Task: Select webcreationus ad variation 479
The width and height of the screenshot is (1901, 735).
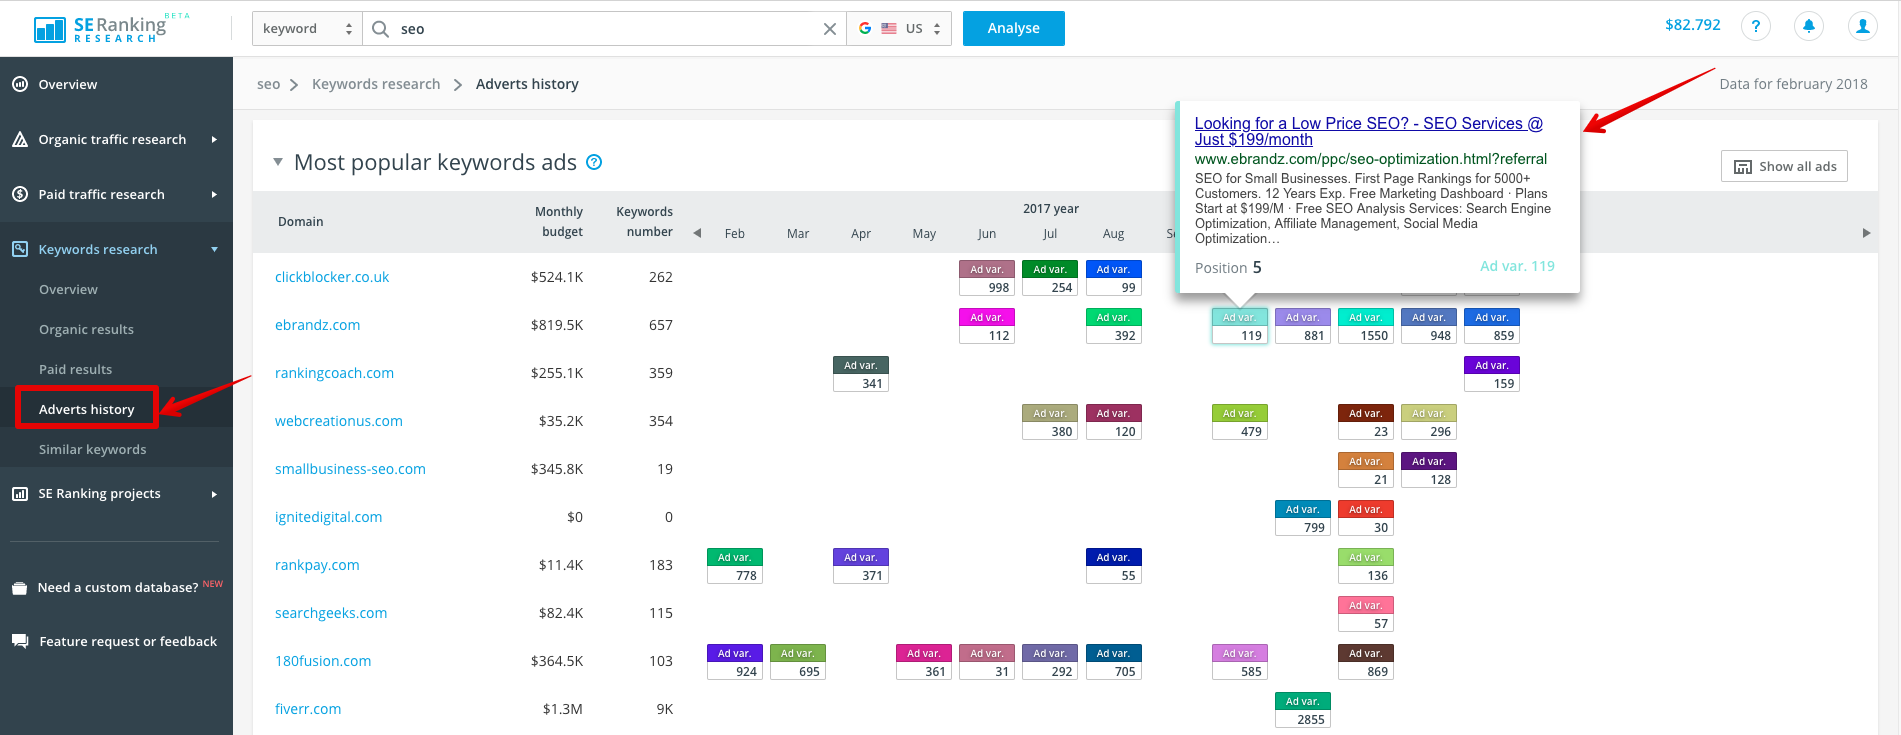Action: pos(1240,422)
